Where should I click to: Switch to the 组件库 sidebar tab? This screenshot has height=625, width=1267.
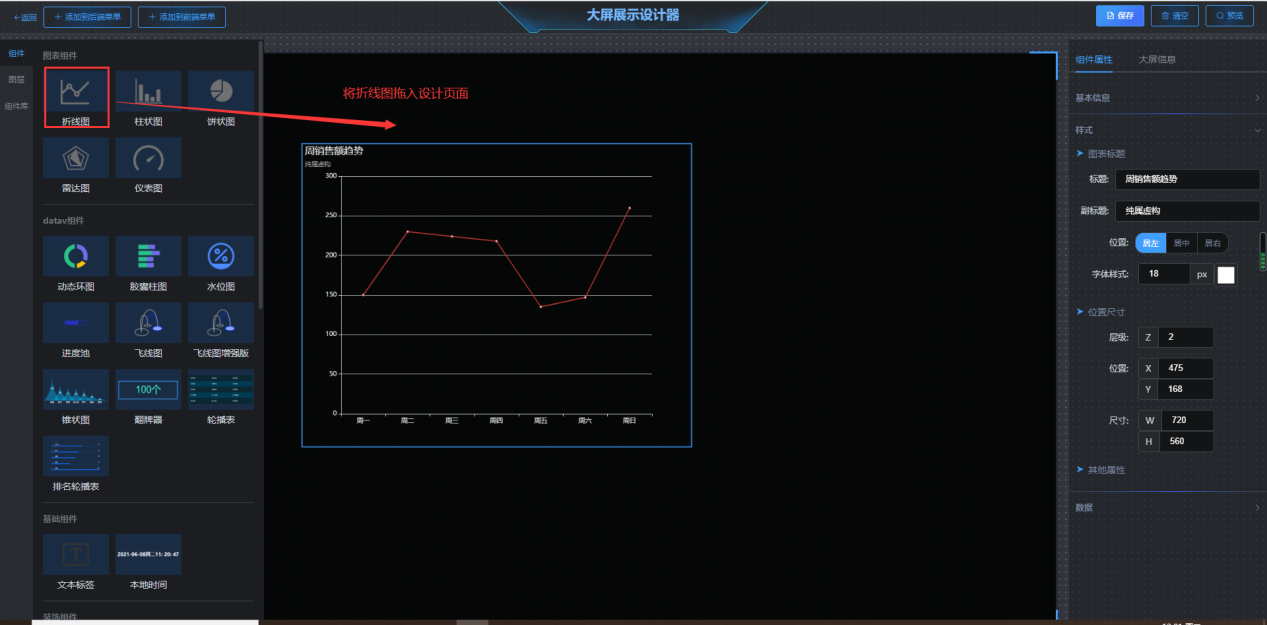click(16, 105)
